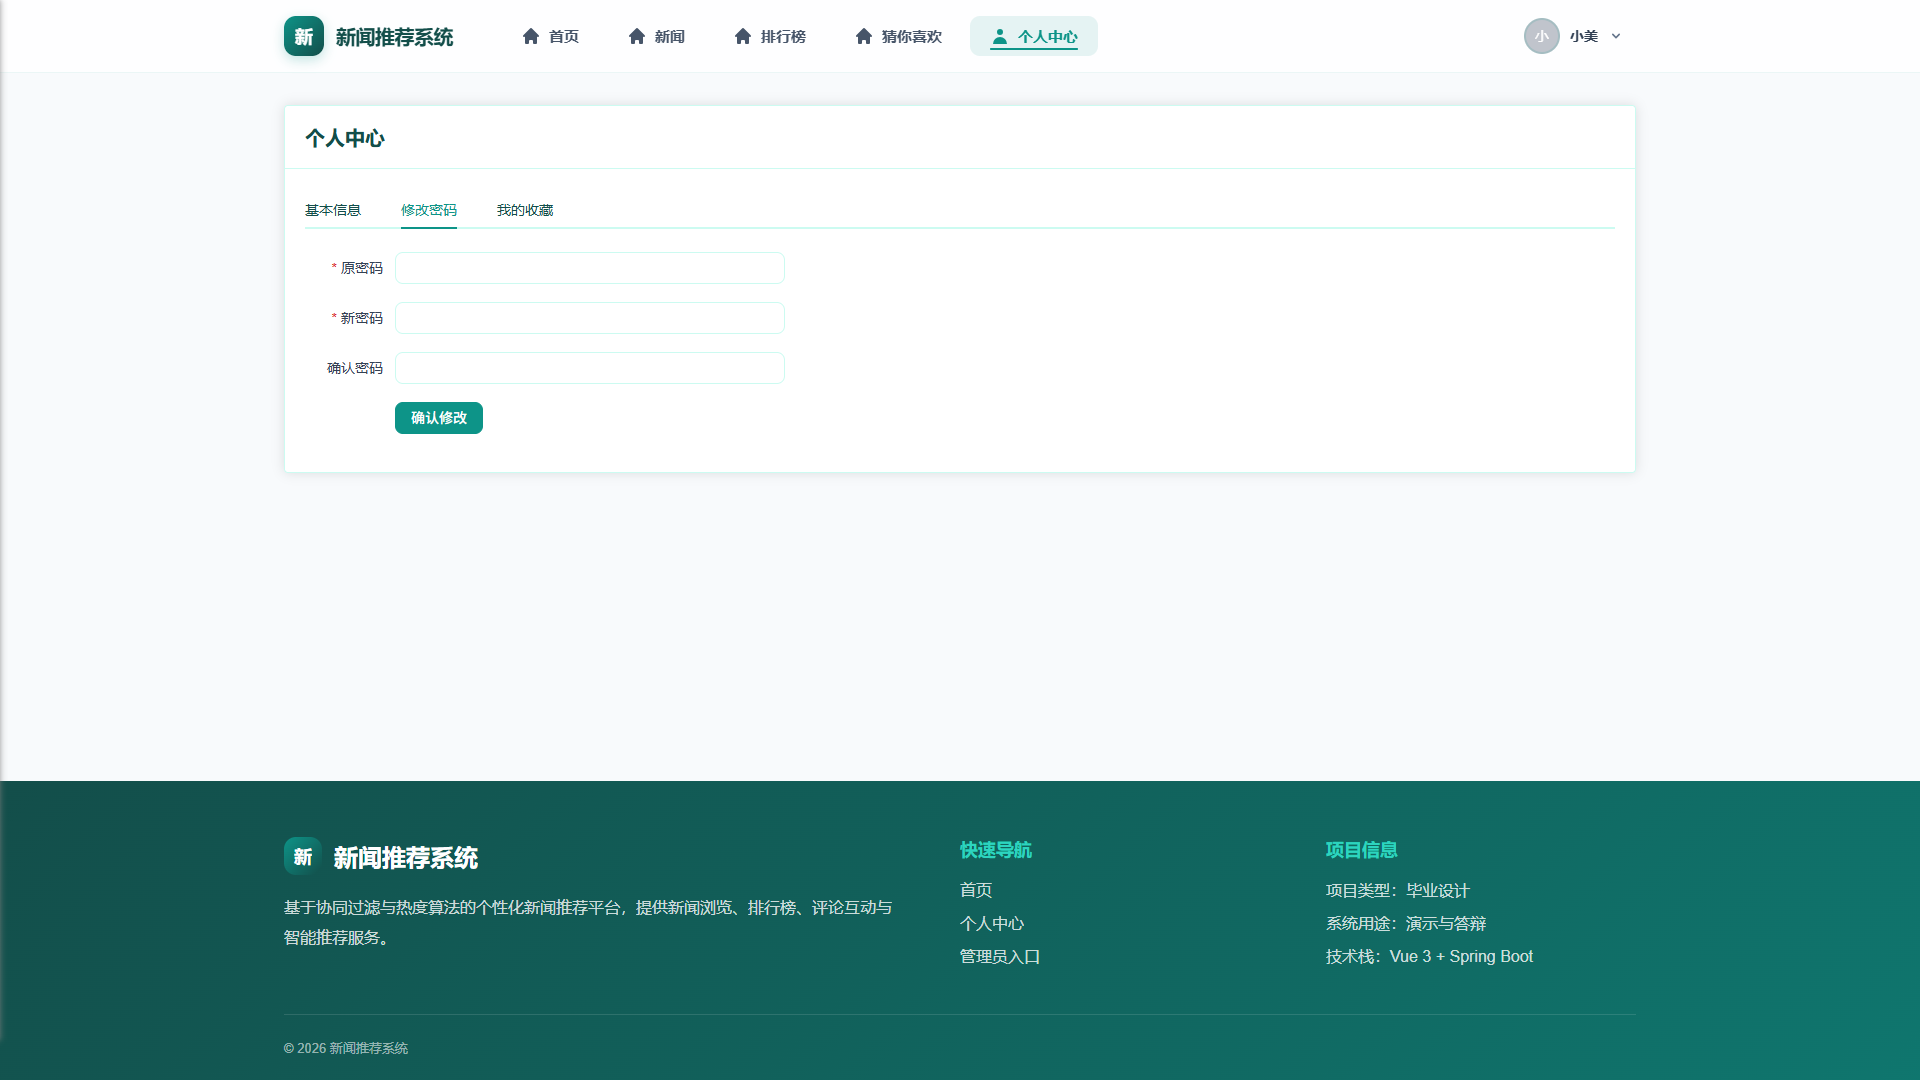The width and height of the screenshot is (1920, 1080).
Task: Click the 确认修改 button
Action: 439,418
